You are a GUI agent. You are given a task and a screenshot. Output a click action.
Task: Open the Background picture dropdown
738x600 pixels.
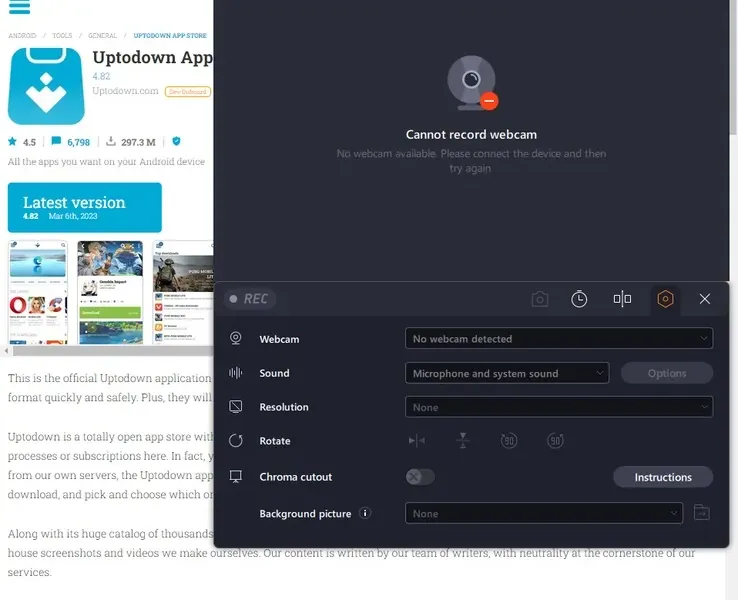click(544, 513)
